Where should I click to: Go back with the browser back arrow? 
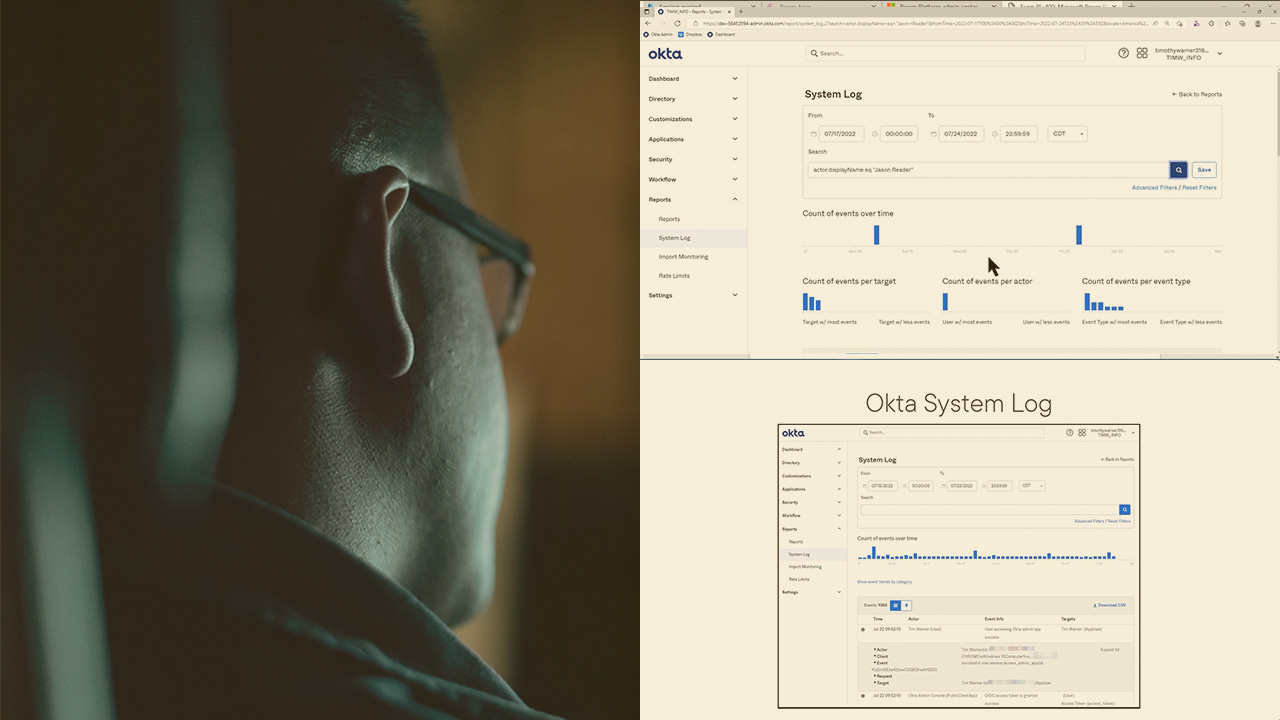(648, 23)
